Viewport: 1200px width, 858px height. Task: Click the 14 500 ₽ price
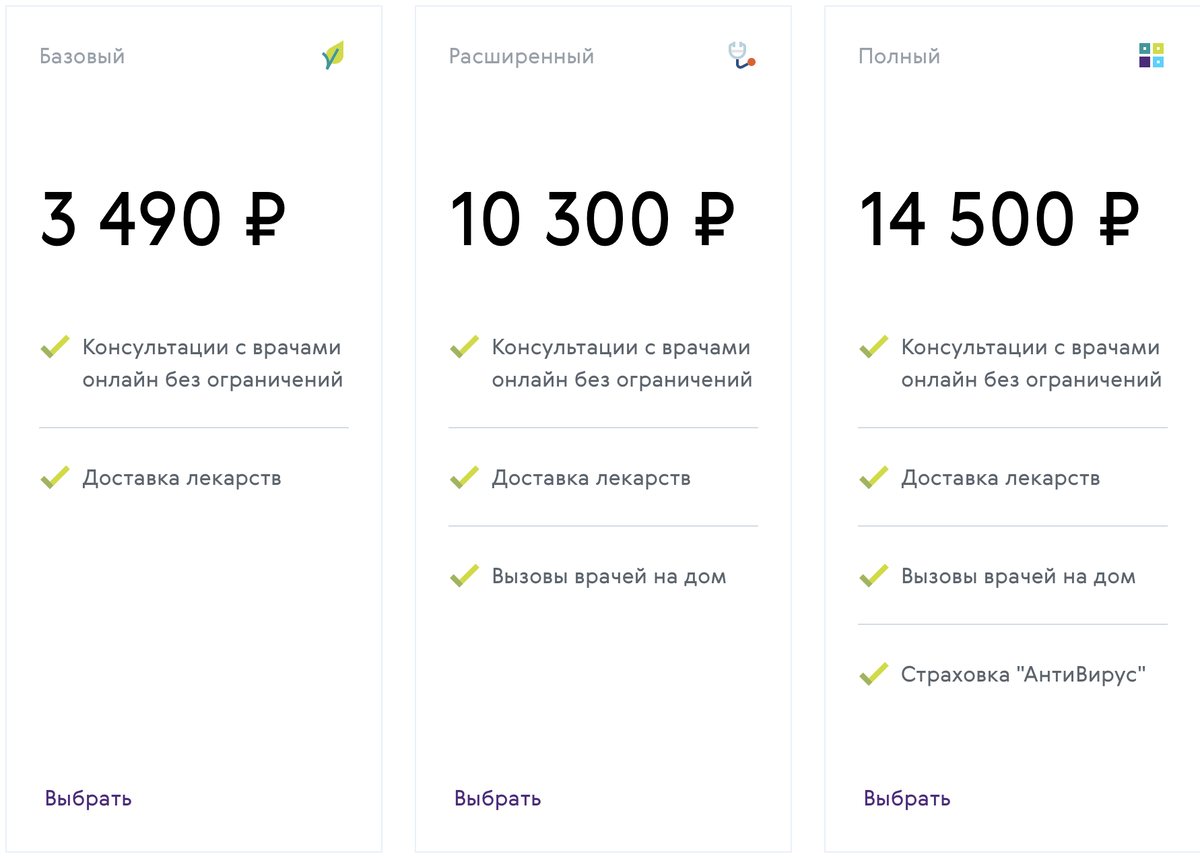999,219
